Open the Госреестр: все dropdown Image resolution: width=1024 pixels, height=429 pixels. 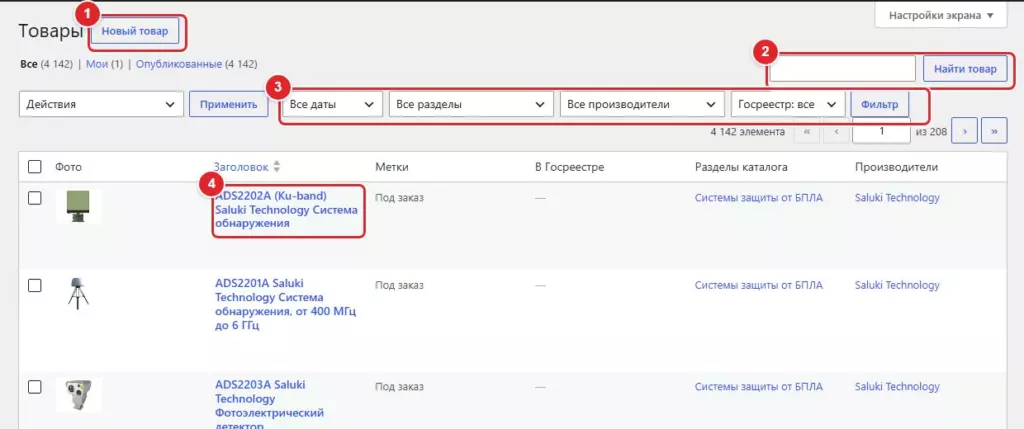tap(788, 104)
